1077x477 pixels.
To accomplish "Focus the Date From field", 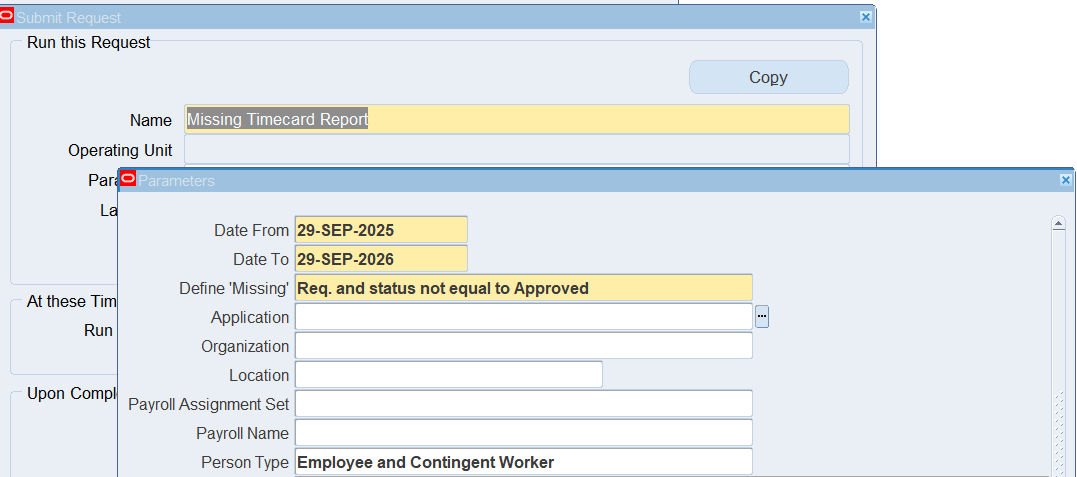I will [380, 230].
